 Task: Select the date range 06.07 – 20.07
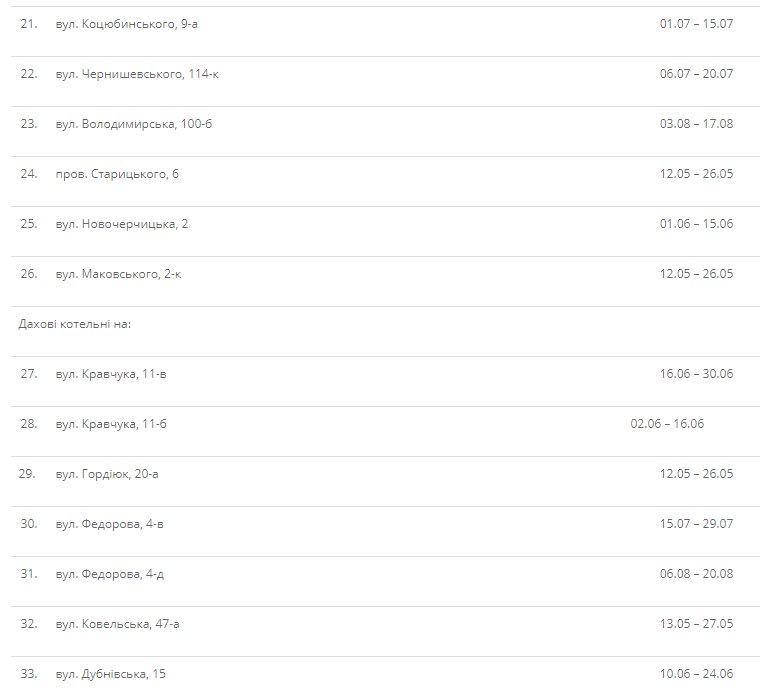[696, 74]
